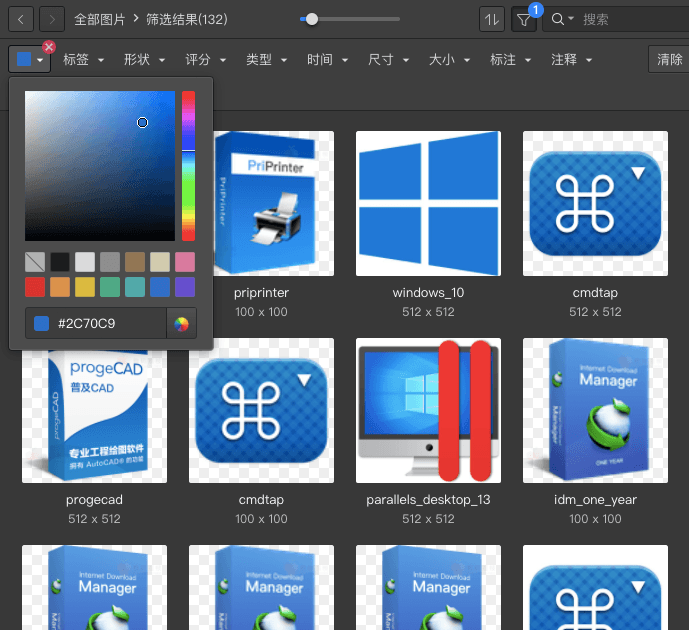
Task: Click the search magnifier icon
Action: 558,19
